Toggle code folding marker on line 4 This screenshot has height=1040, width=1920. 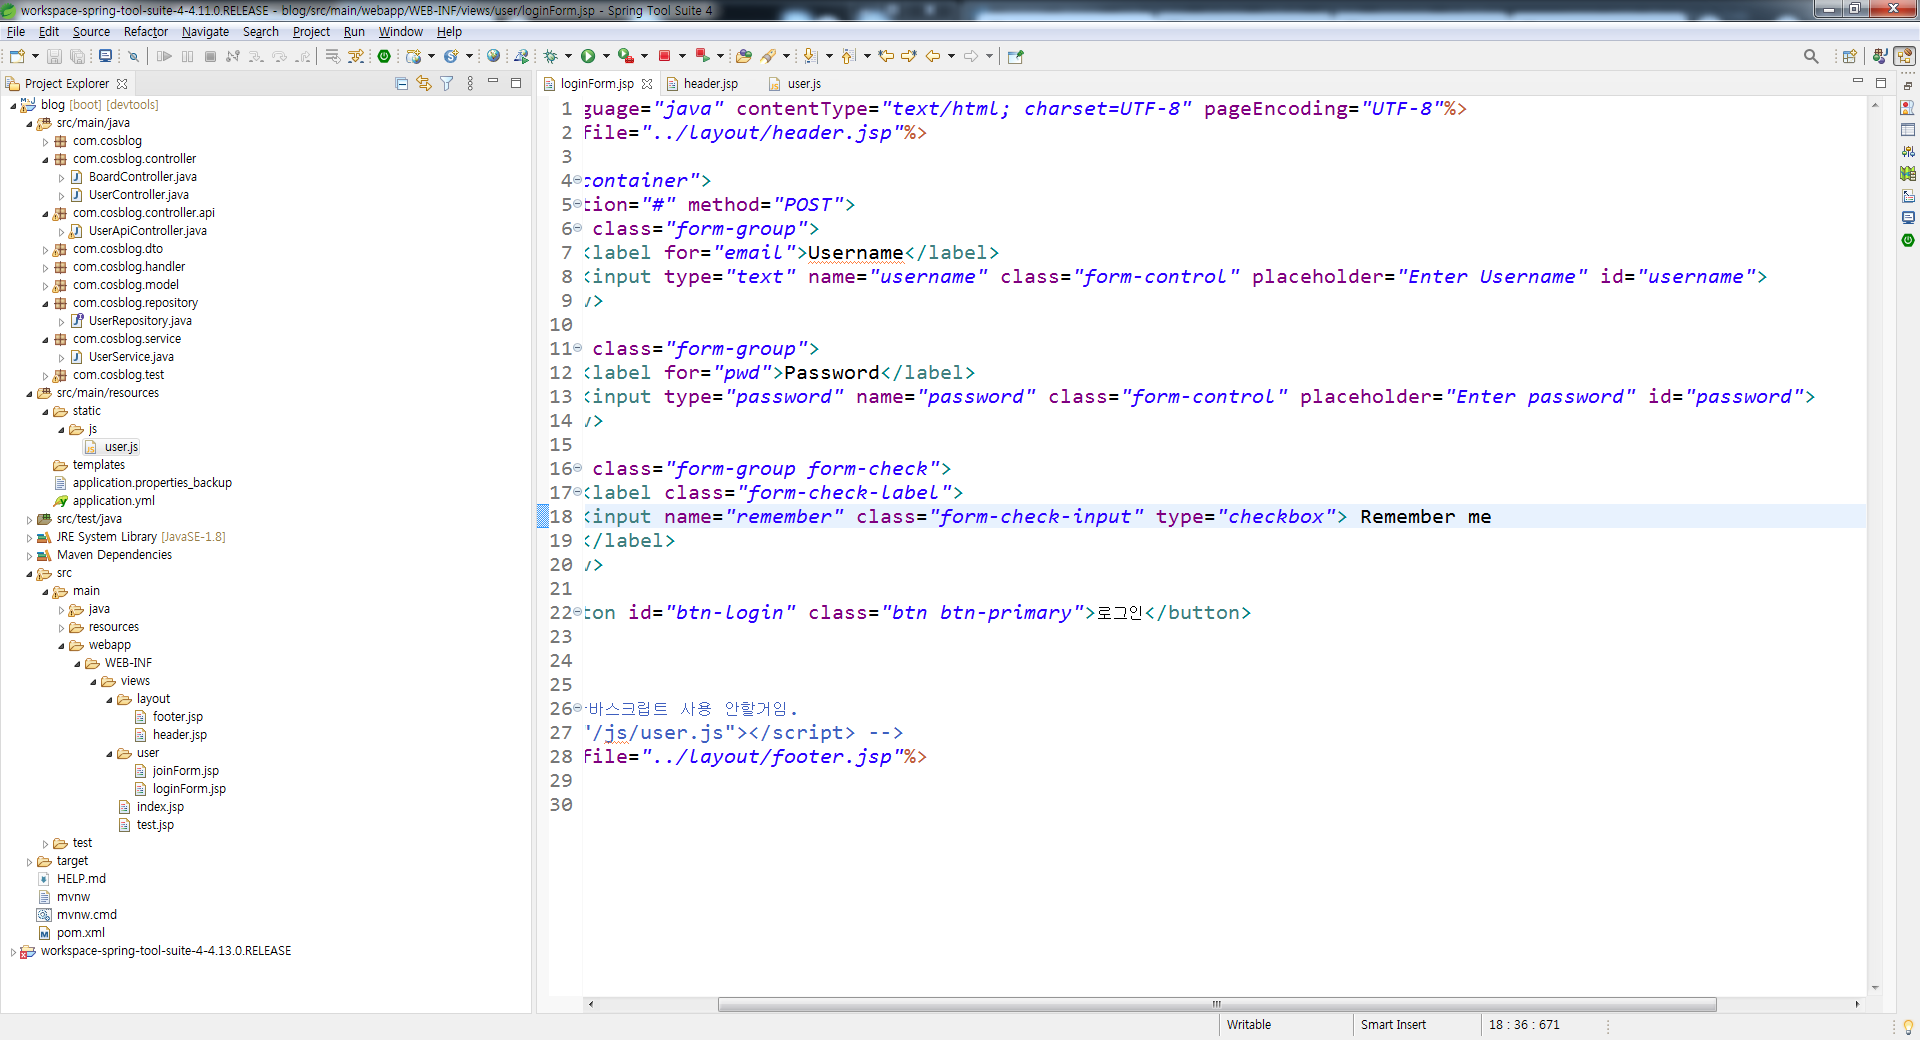(x=577, y=180)
